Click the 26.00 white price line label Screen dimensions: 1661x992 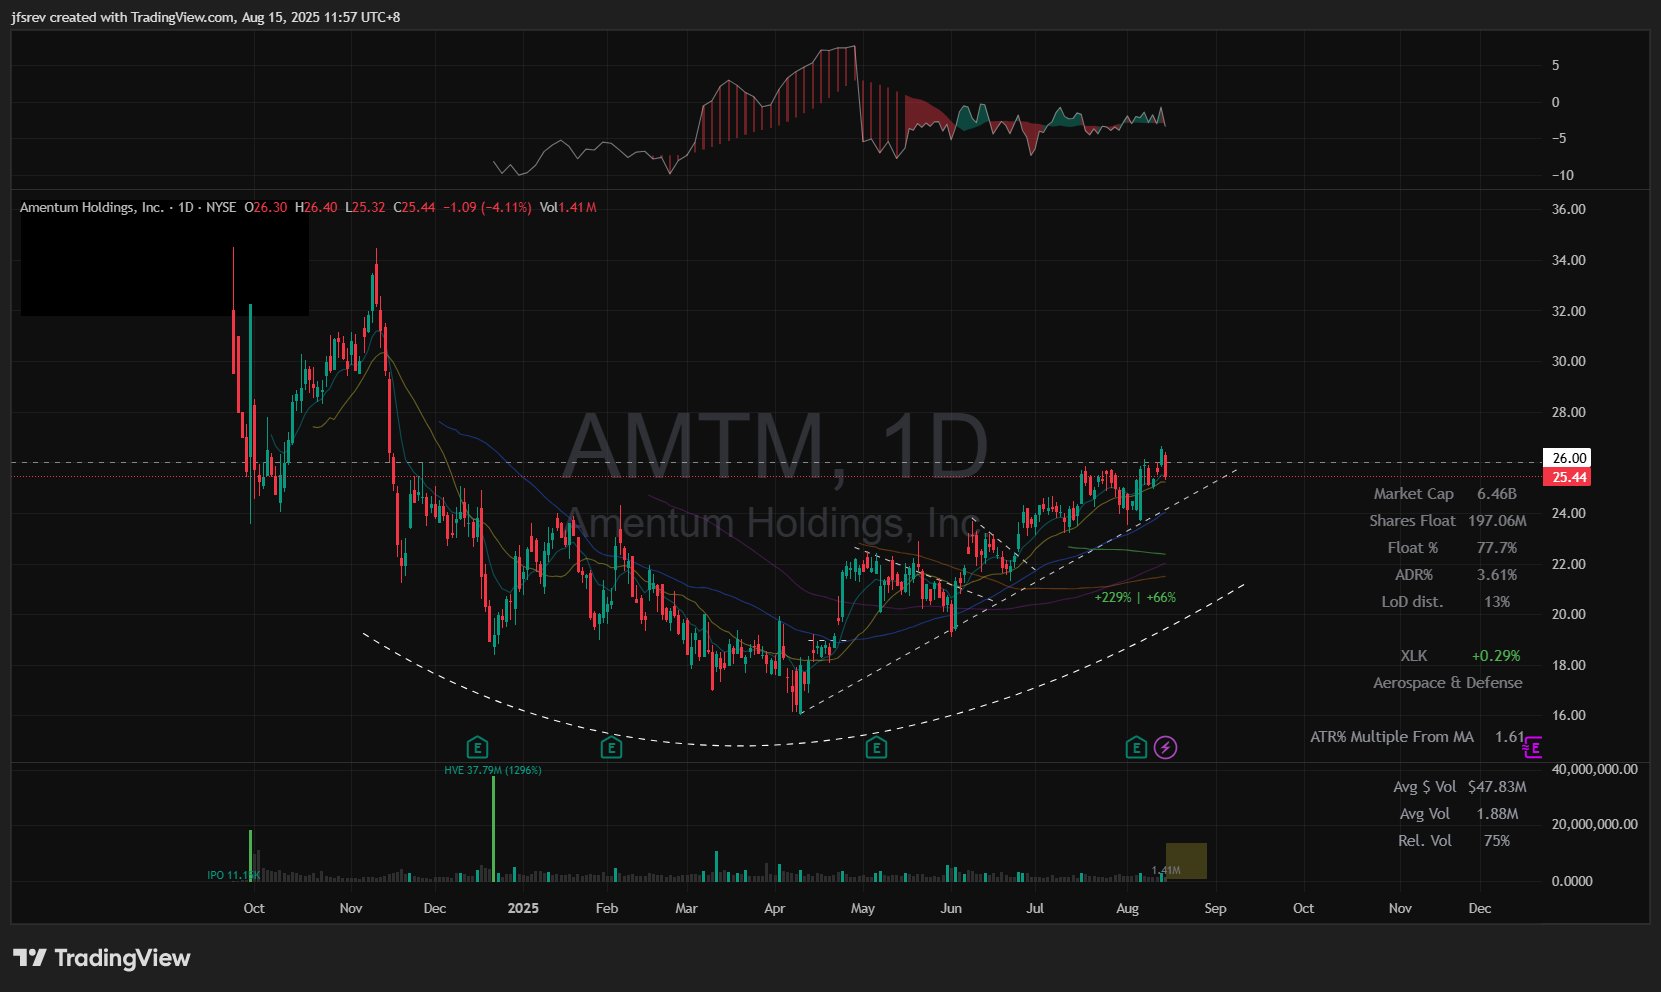click(x=1568, y=458)
